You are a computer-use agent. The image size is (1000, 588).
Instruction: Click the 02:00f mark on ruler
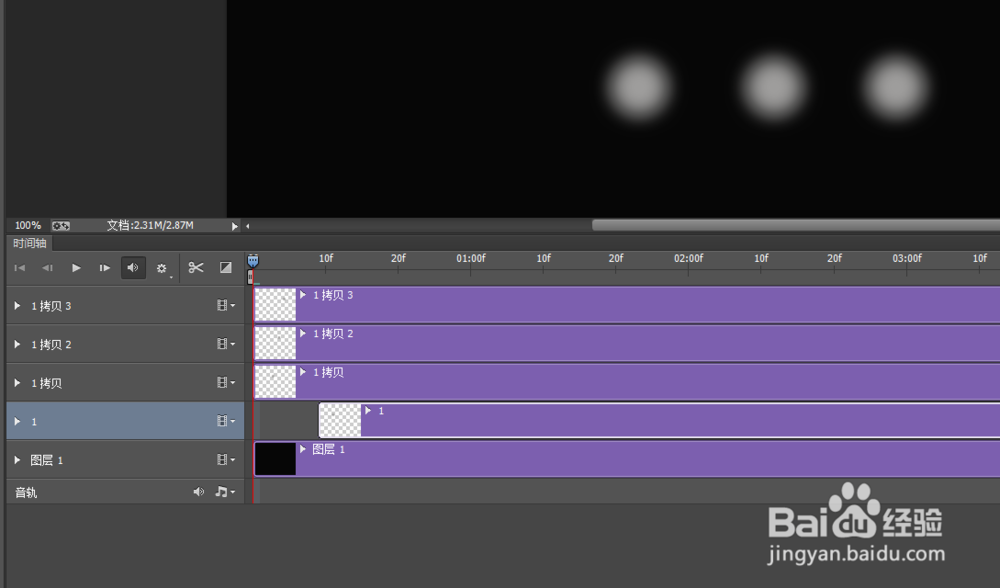click(689, 258)
